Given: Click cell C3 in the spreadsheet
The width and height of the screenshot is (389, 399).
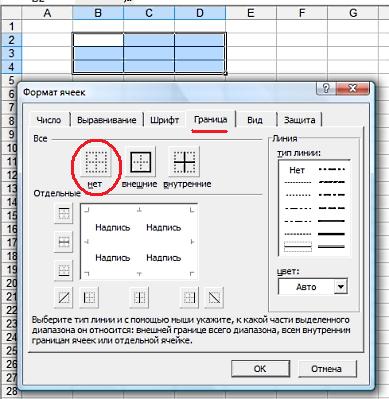Looking at the screenshot, I should (149, 53).
